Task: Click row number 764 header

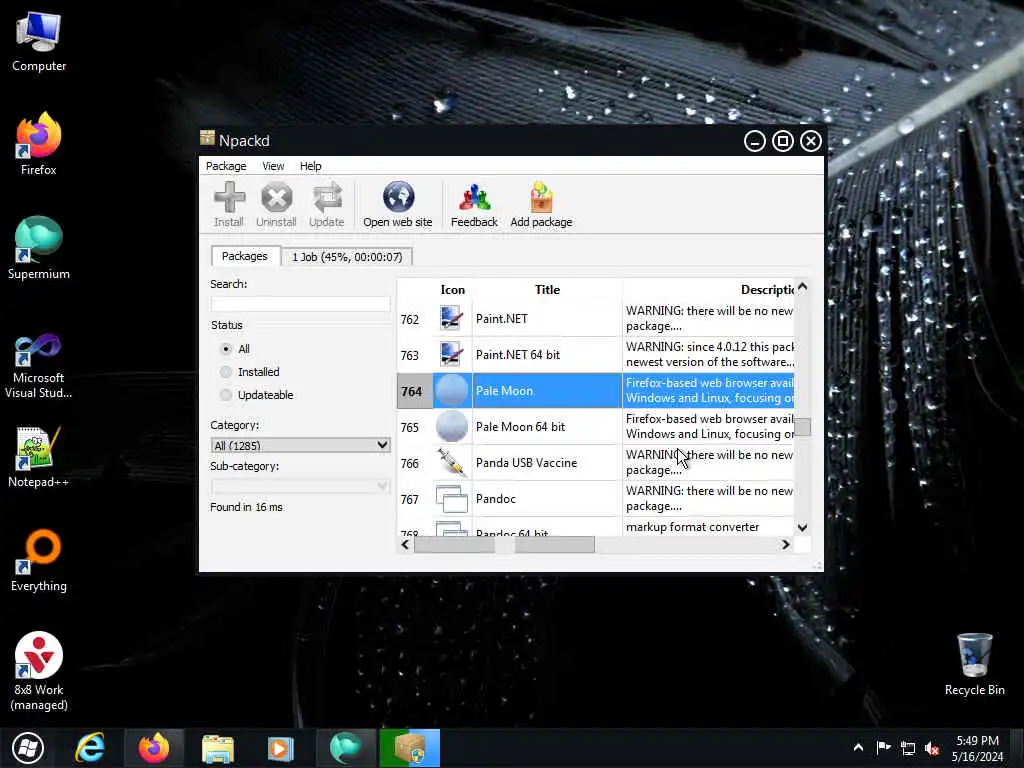Action: 415,391
